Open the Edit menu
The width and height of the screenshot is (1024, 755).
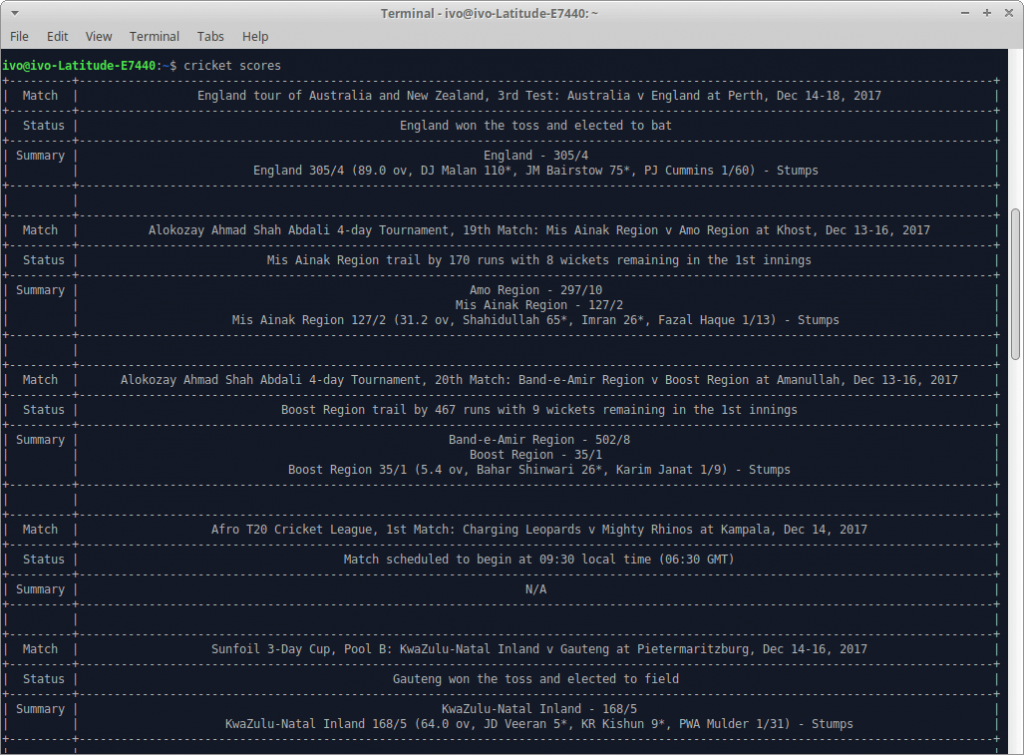(x=58, y=36)
